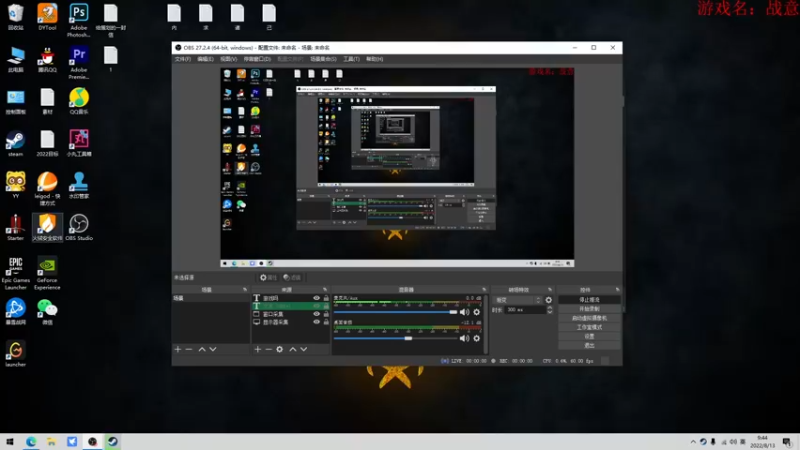Move the scene down with the arrow
Image resolution: width=800 pixels, height=450 pixels.
click(213, 349)
